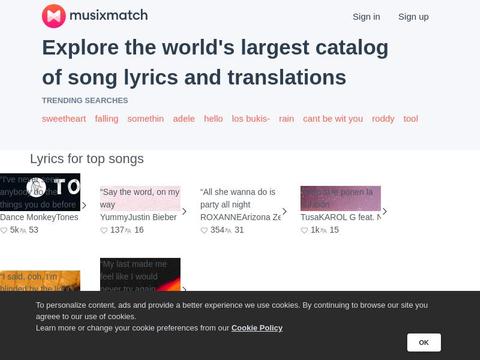The height and width of the screenshot is (360, 480).
Task: Click the musixmatch wordmark text
Action: click(109, 15)
